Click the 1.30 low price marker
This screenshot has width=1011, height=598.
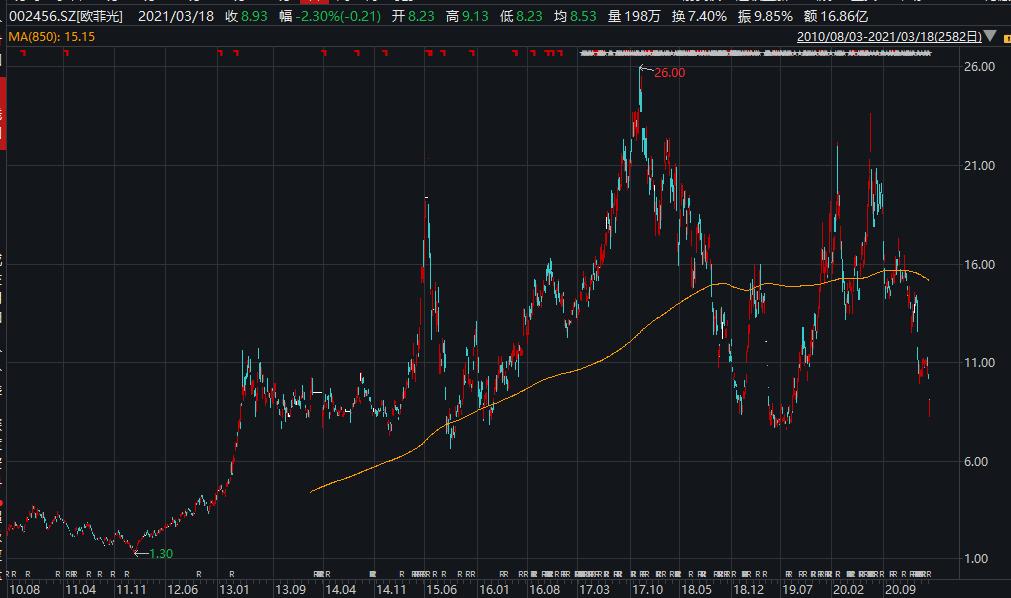click(x=160, y=553)
